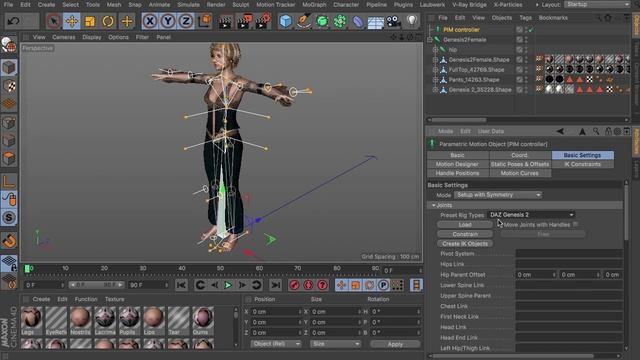Open the Layout Startup dropdown

click(598, 4)
